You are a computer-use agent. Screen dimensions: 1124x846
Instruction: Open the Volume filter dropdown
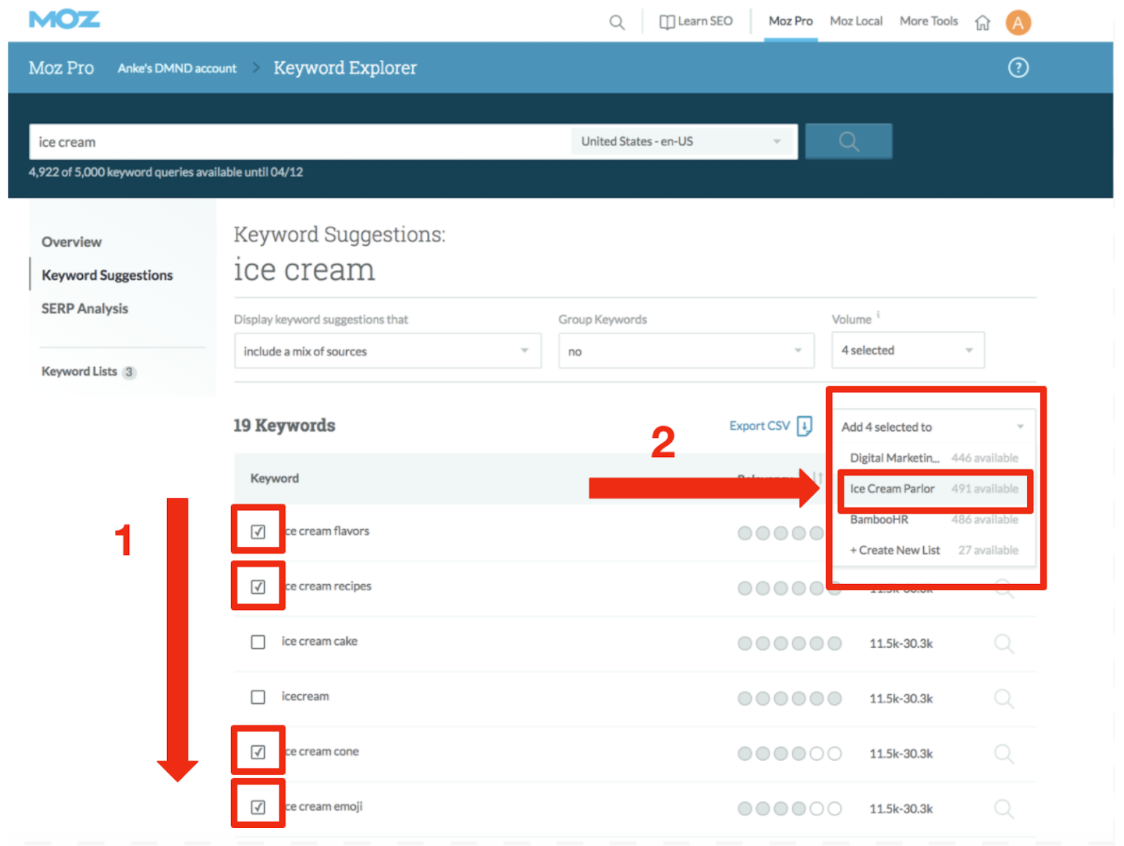click(x=907, y=351)
